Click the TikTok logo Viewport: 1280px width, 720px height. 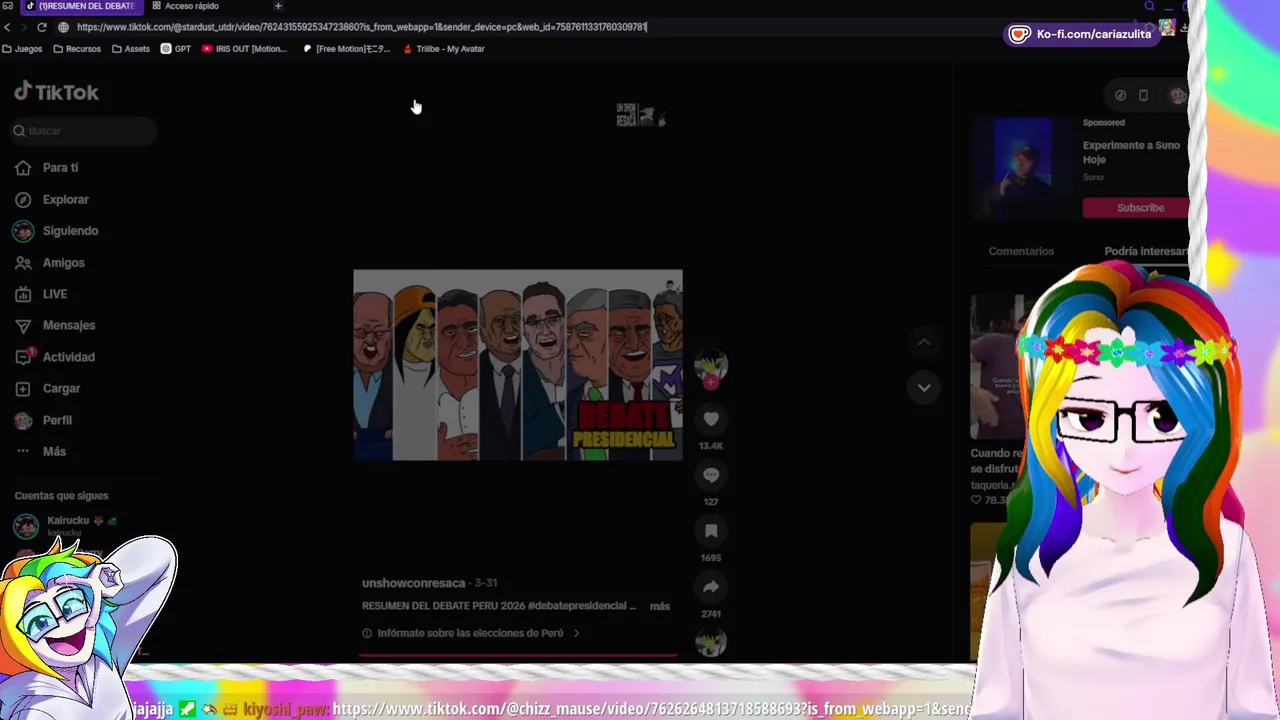pos(56,92)
